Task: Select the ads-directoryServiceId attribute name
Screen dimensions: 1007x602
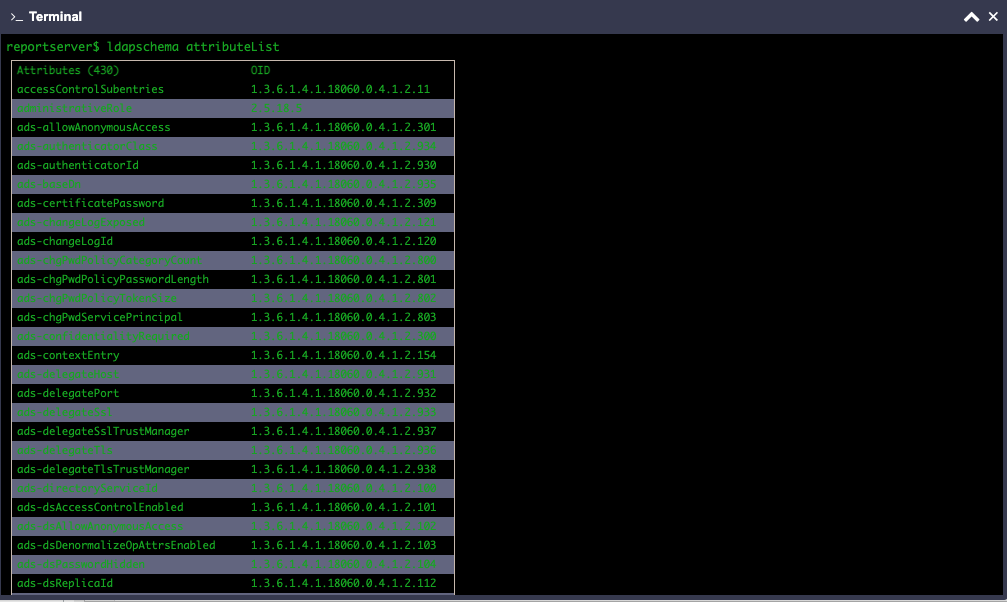Action: (x=87, y=488)
